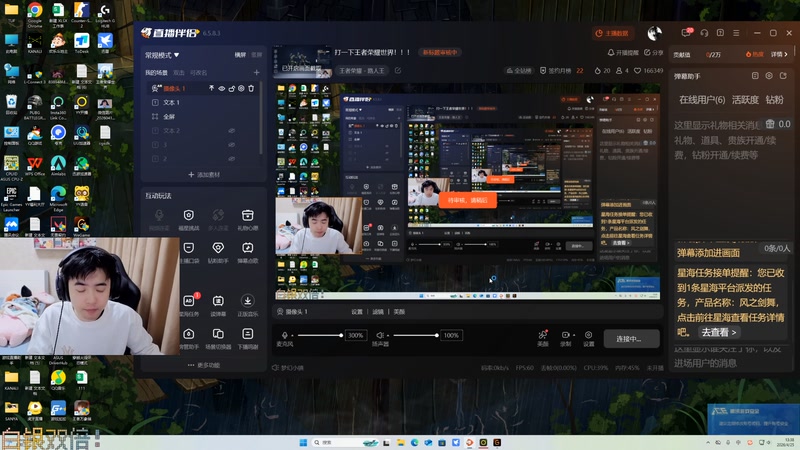Move 摄像头 1 source to top
Image resolution: width=800 pixels, height=450 pixels.
(x=212, y=88)
